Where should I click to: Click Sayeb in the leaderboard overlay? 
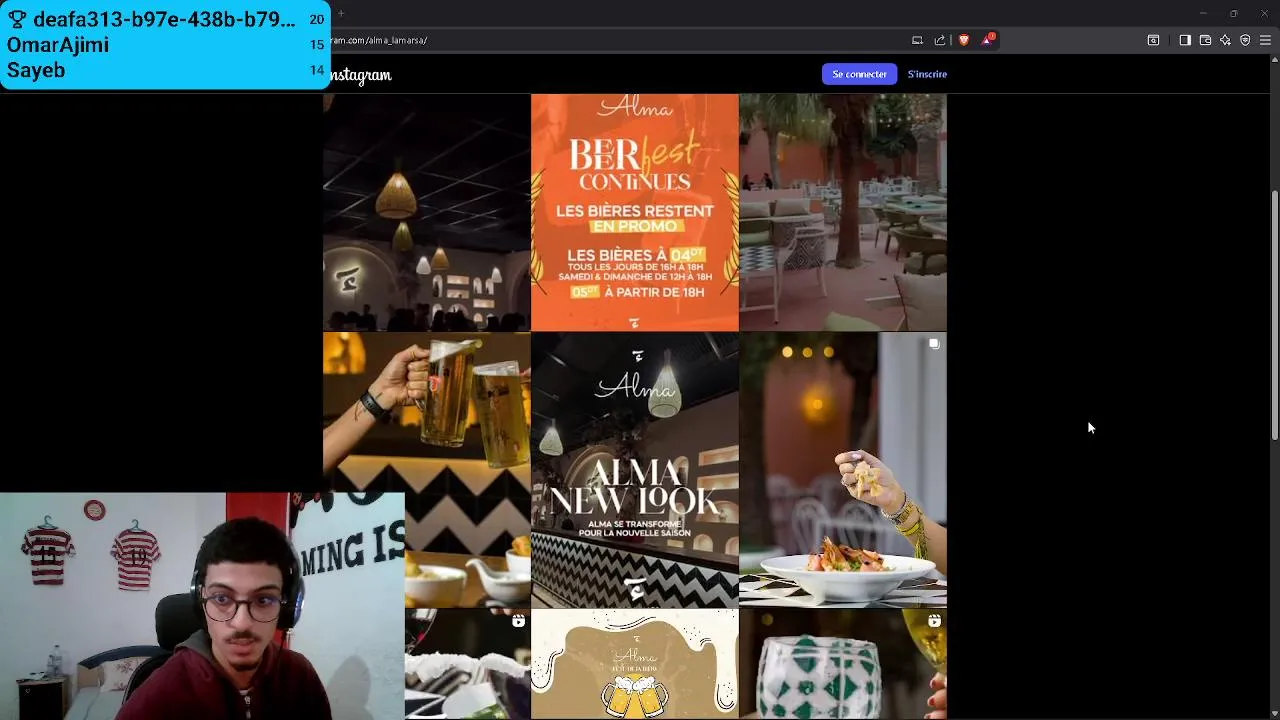[36, 71]
